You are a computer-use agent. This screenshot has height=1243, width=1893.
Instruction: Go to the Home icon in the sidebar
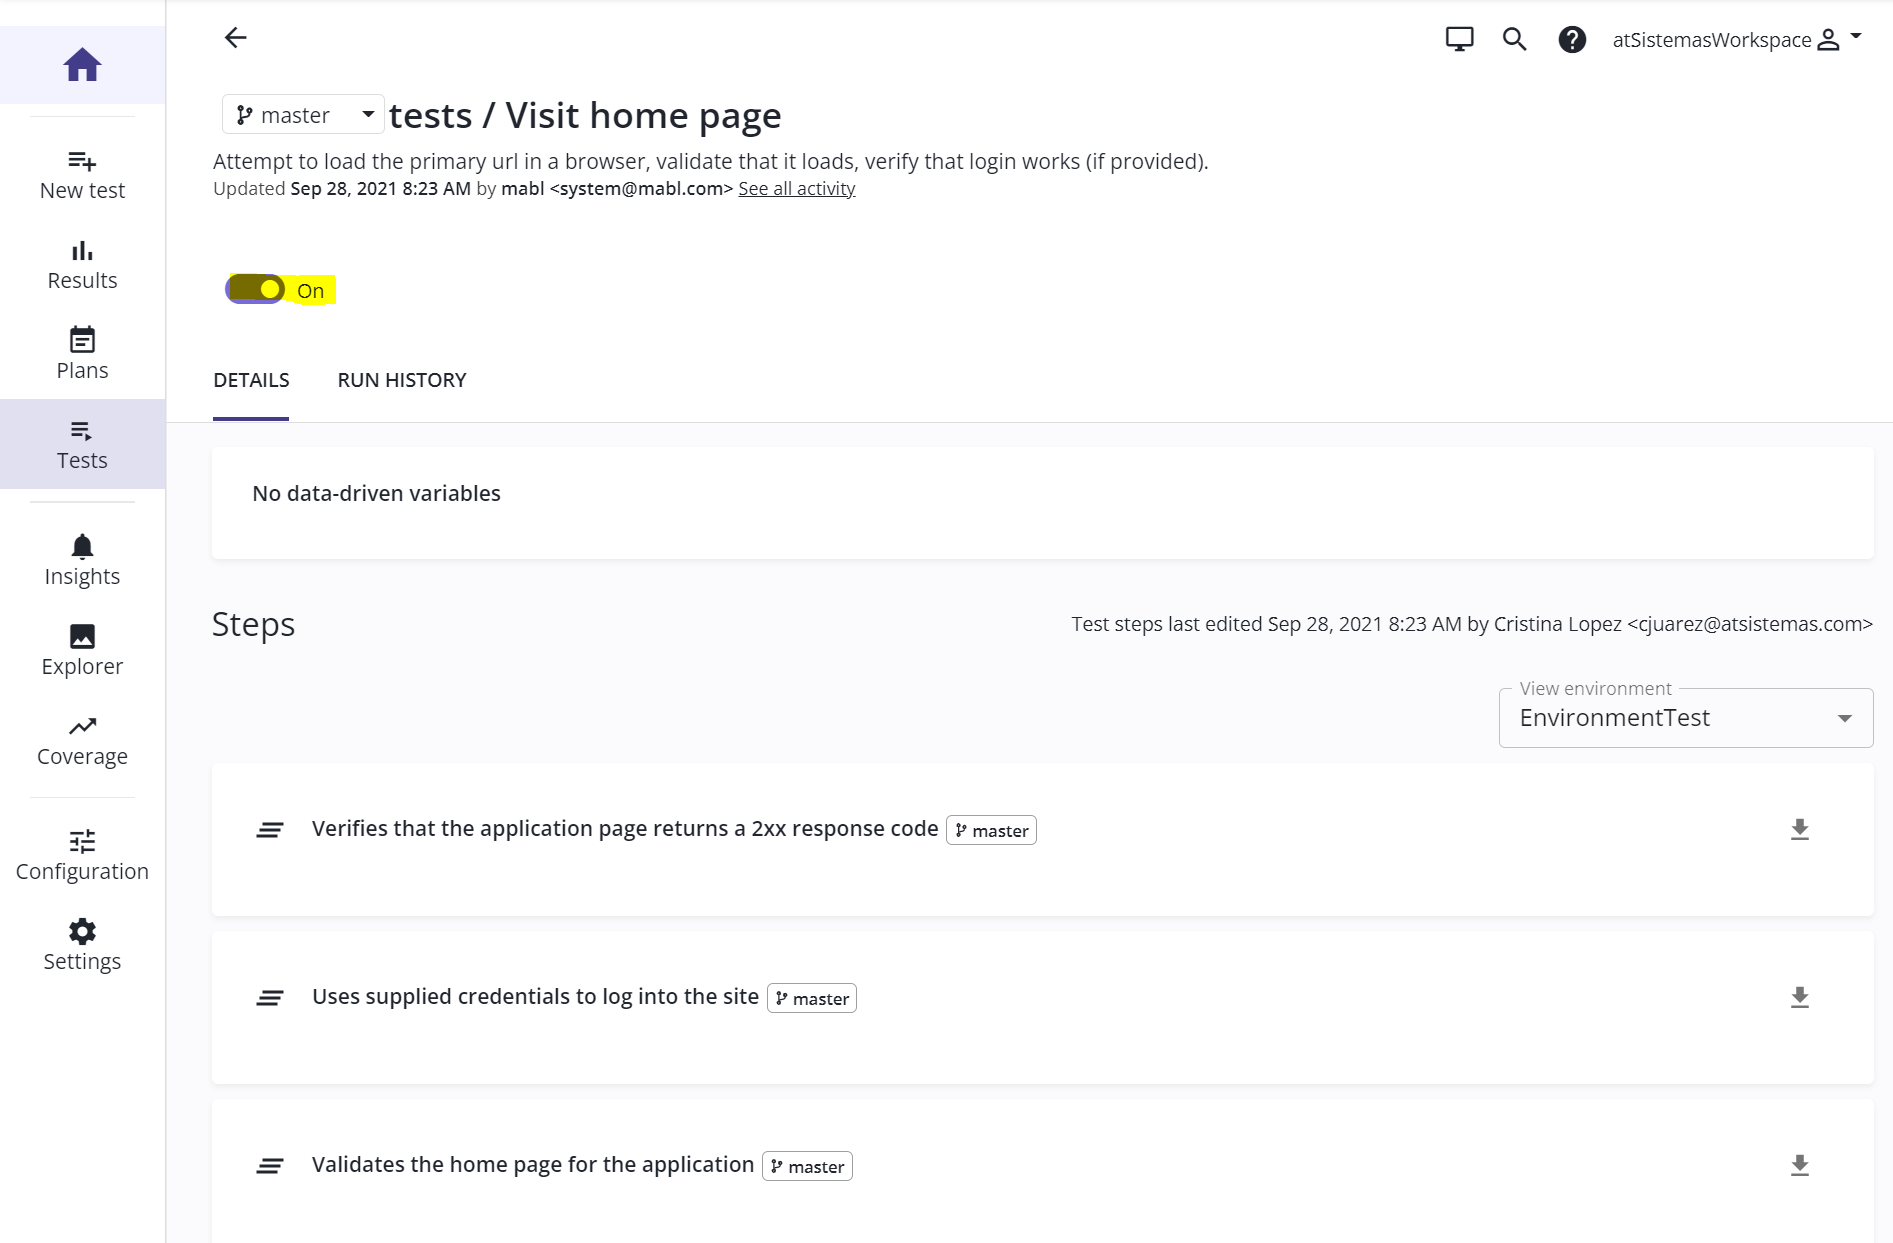point(82,65)
